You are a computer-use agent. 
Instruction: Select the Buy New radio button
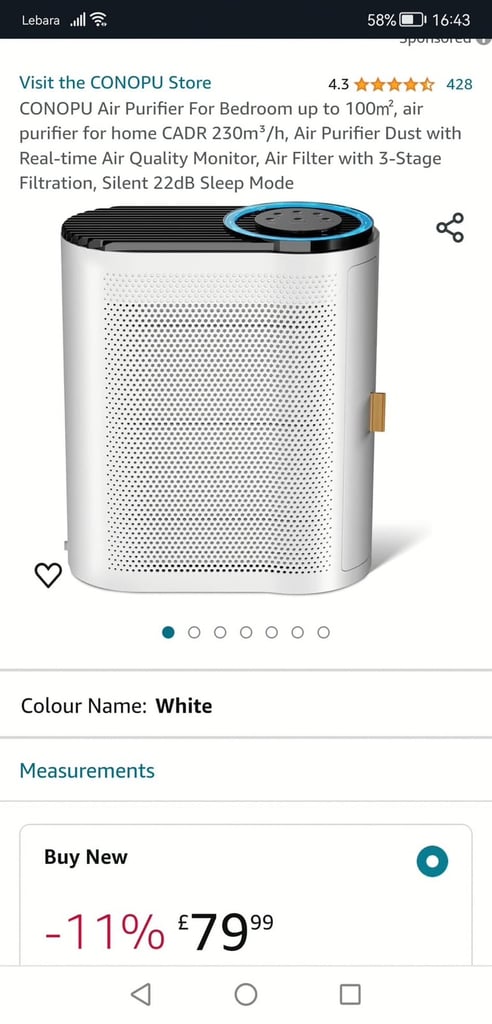coord(433,861)
